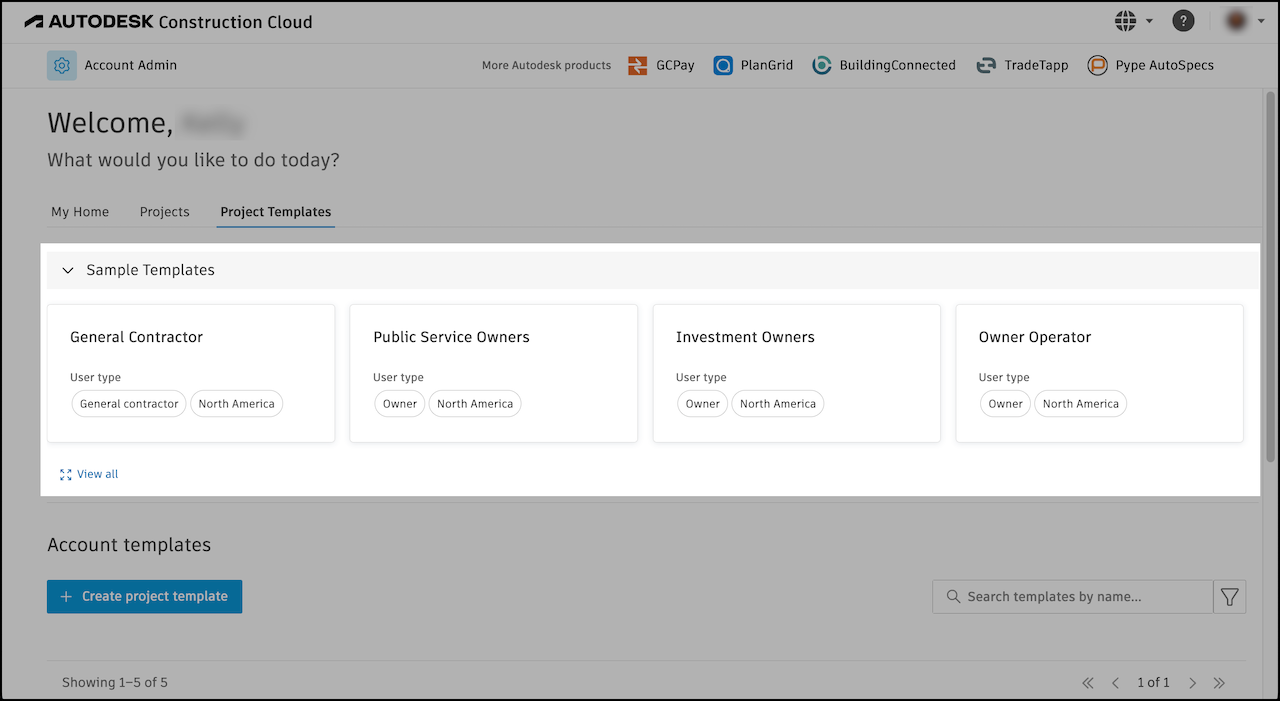Click the Account Admin gear icon
Screen dimensions: 1280x701
(x=62, y=65)
